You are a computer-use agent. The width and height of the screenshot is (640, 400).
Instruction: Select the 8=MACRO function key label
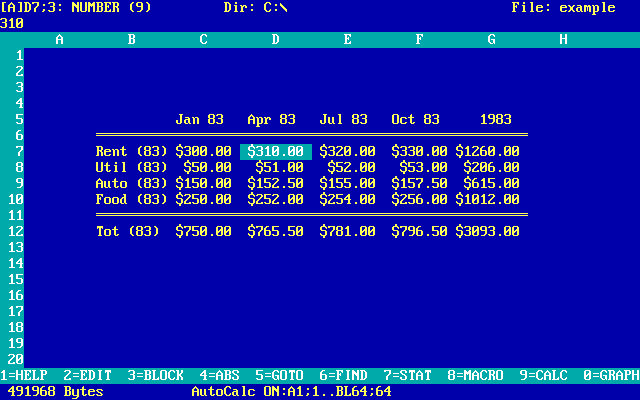coord(476,375)
